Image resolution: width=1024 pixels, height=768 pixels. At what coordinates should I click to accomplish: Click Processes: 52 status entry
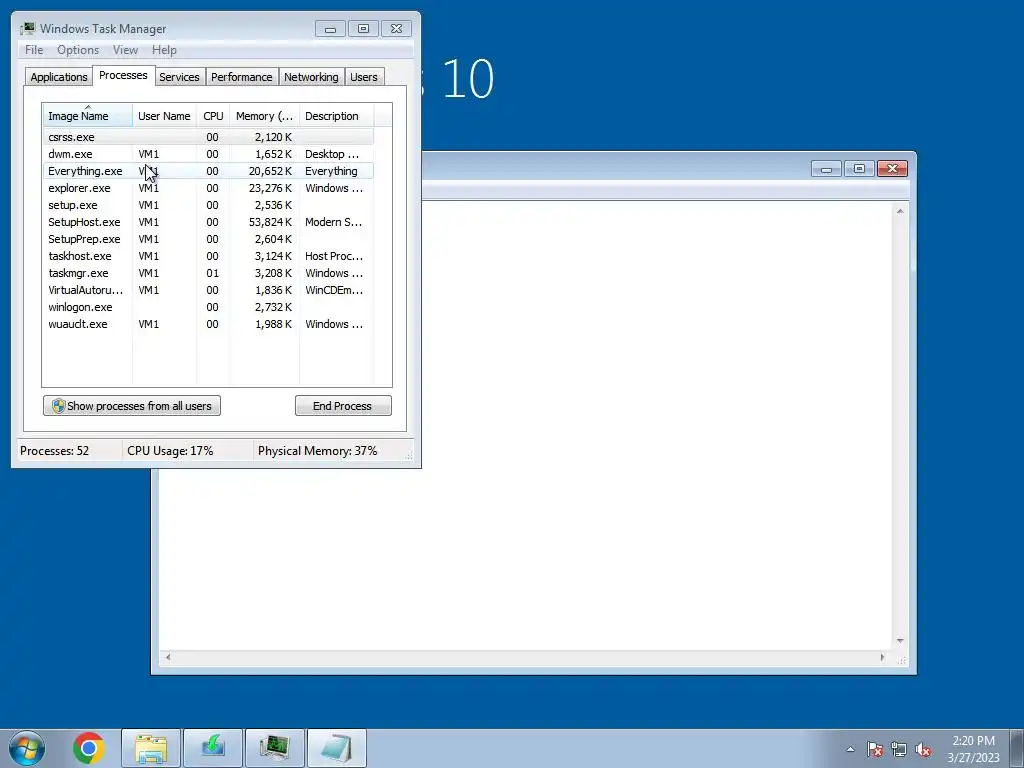[x=54, y=451]
